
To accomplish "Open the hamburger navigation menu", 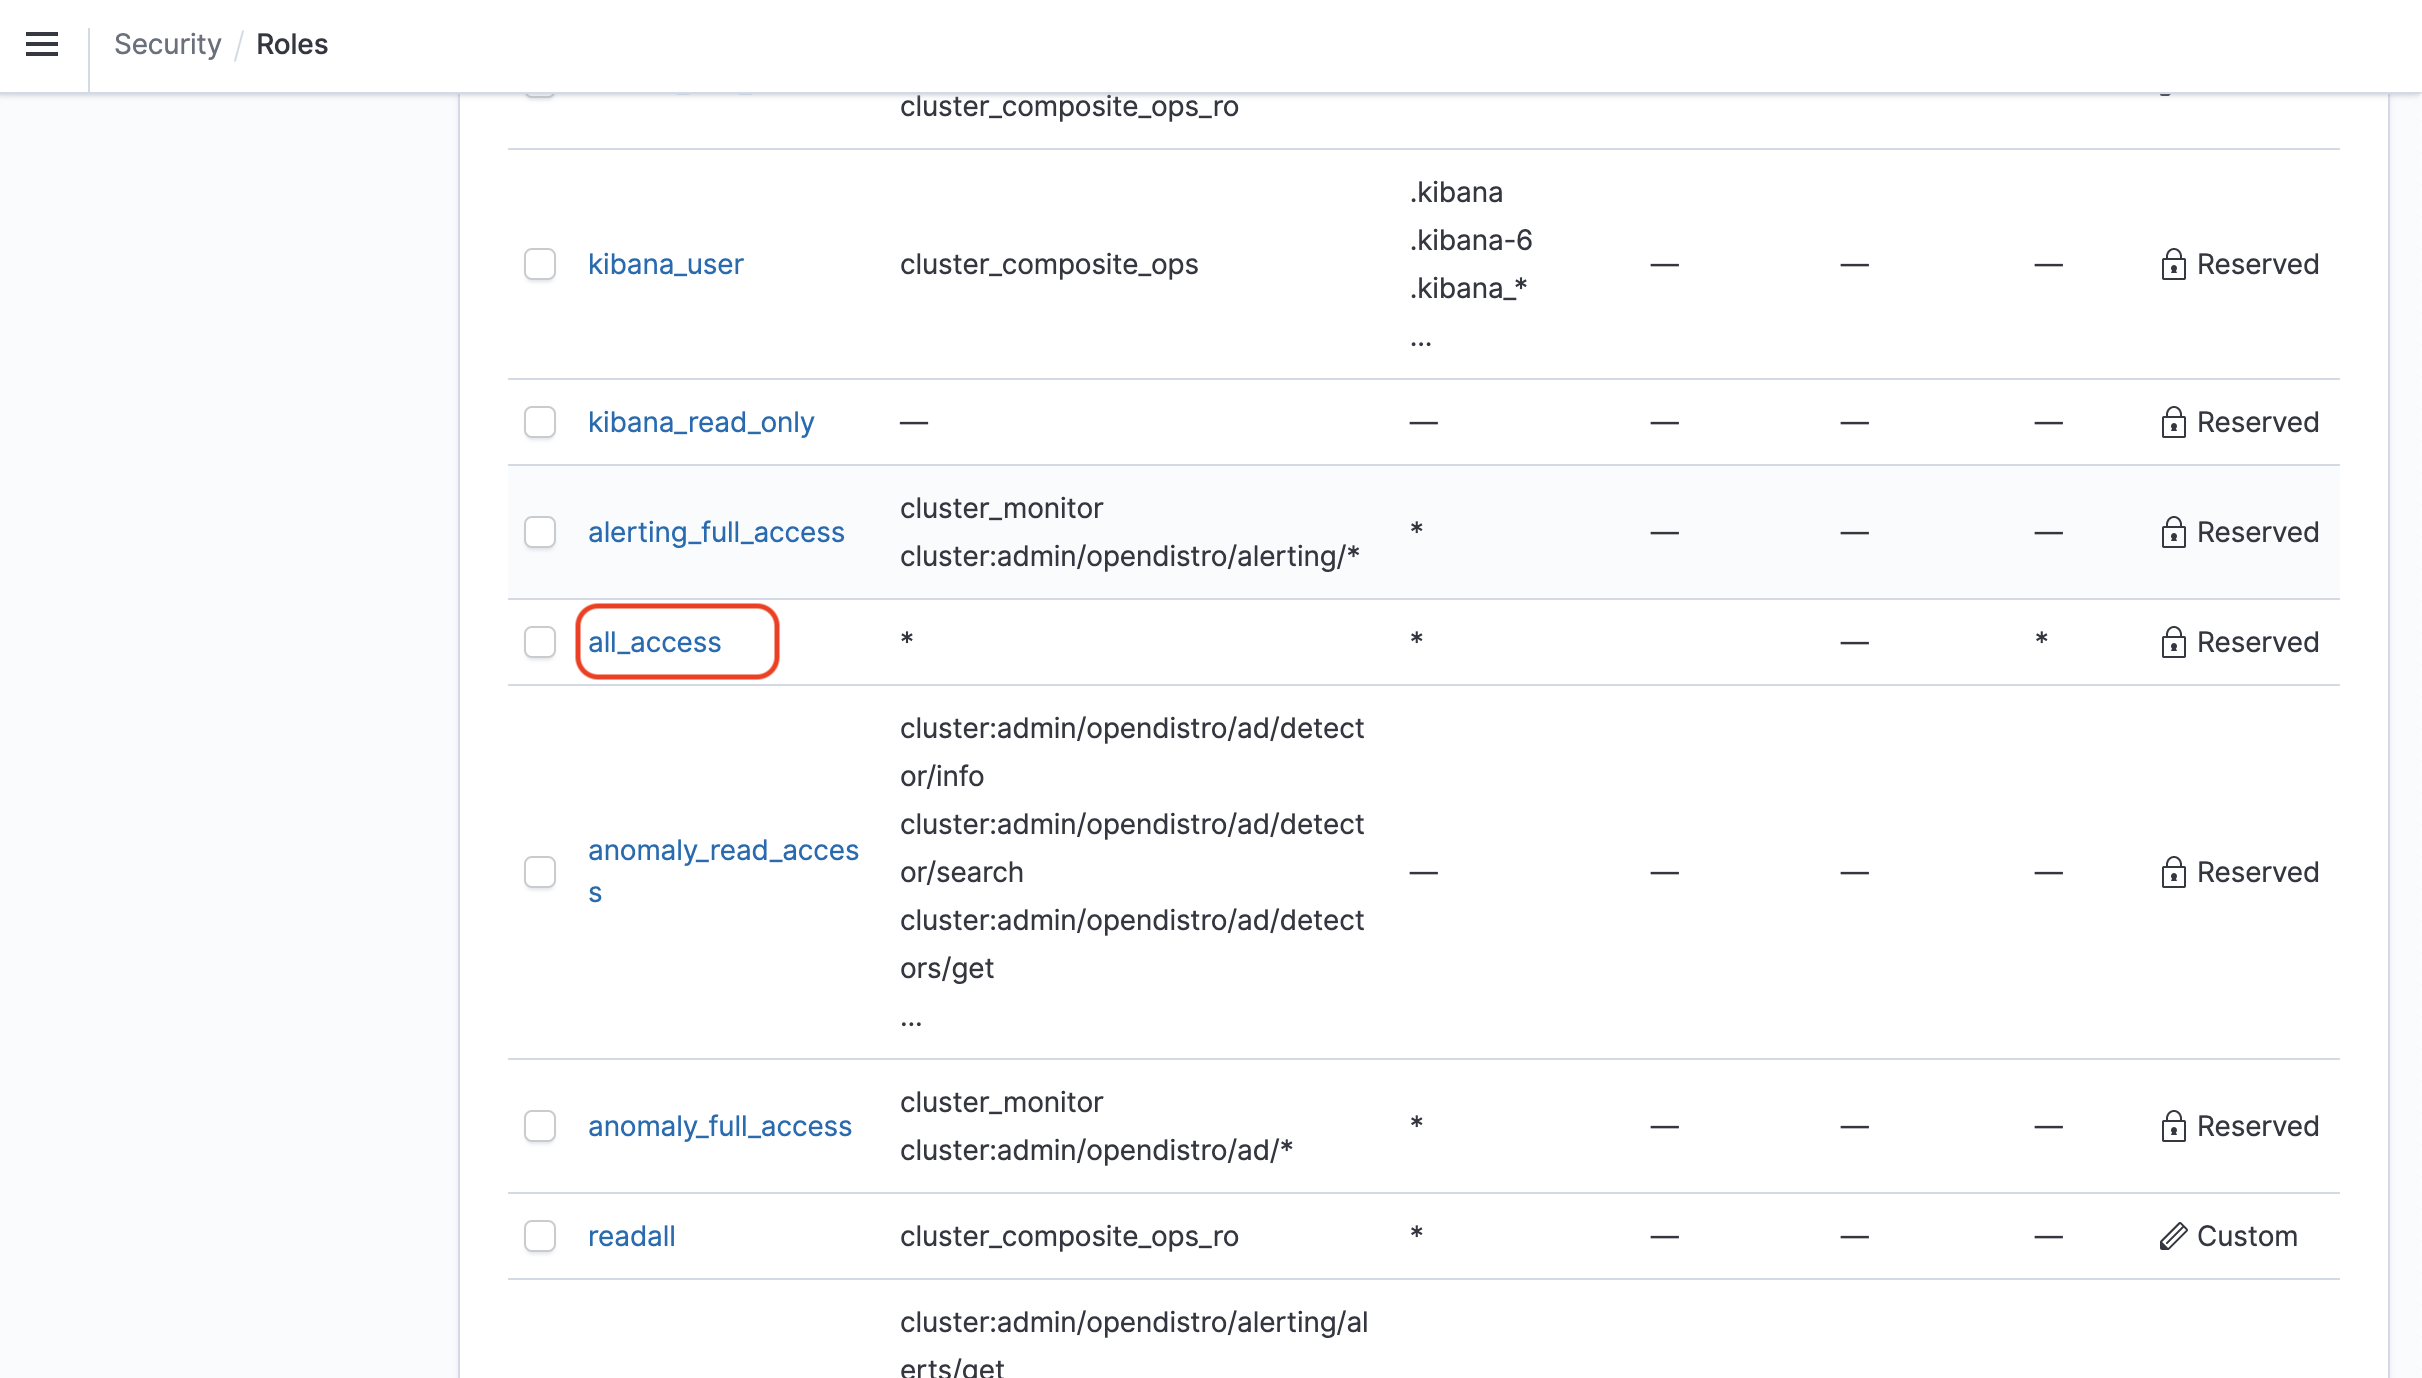I will pos(42,44).
